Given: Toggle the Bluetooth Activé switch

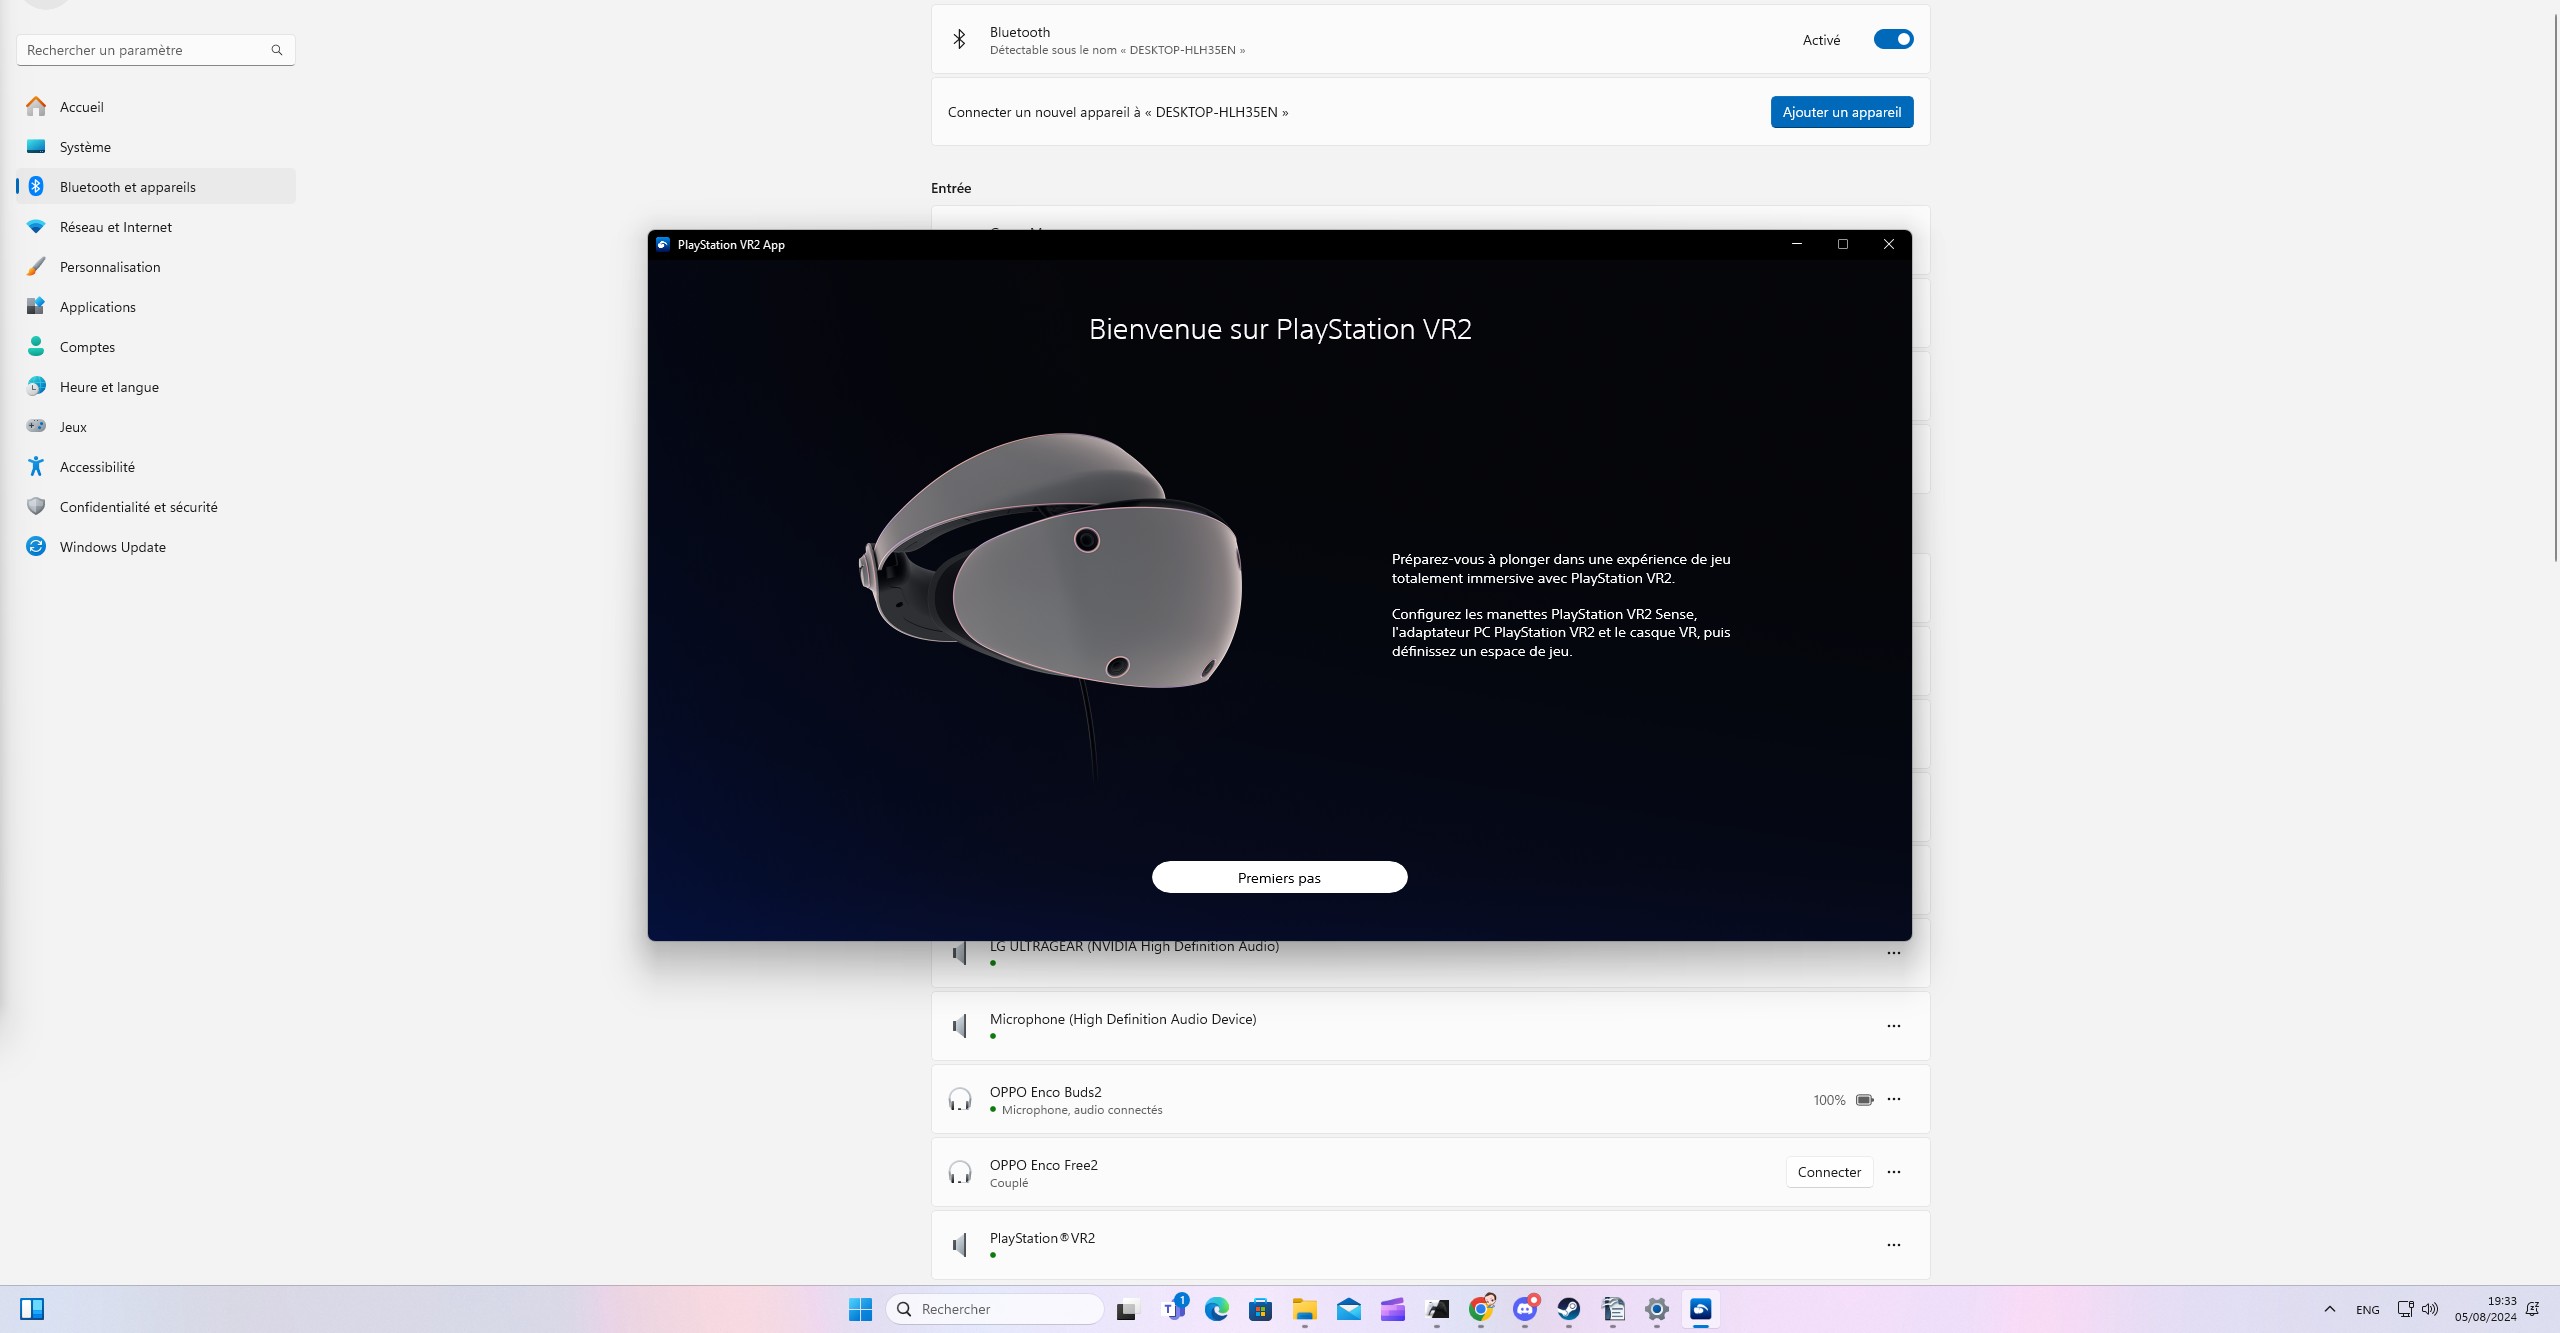Looking at the screenshot, I should [x=1891, y=37].
